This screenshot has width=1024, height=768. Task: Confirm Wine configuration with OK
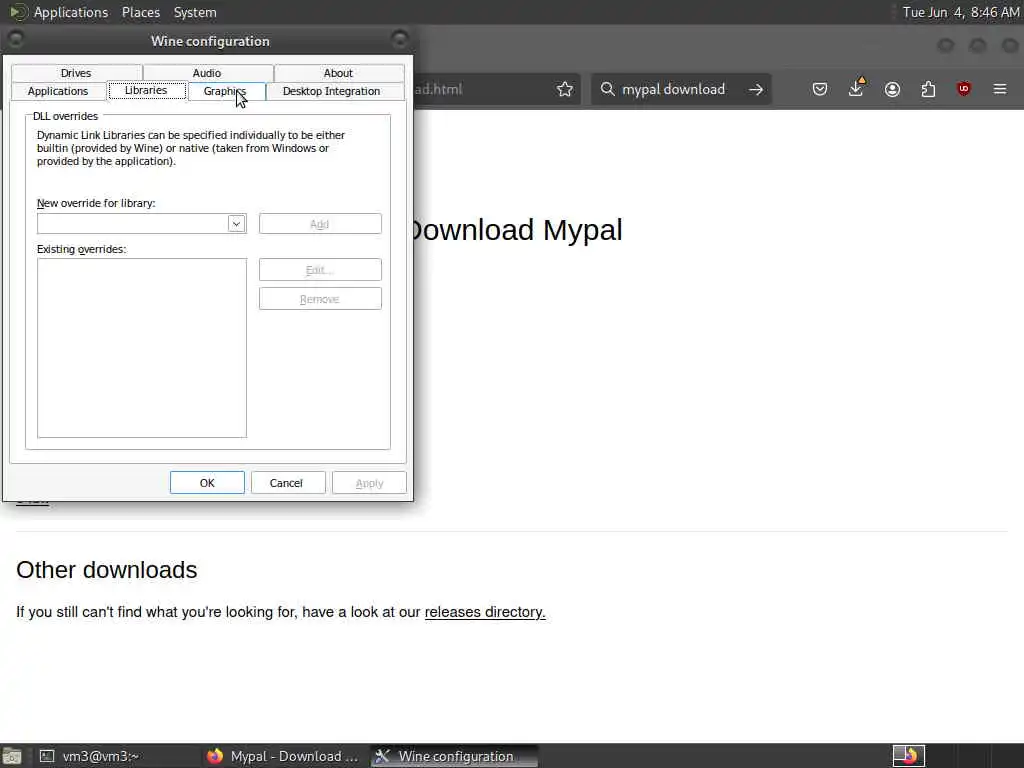coord(207,483)
